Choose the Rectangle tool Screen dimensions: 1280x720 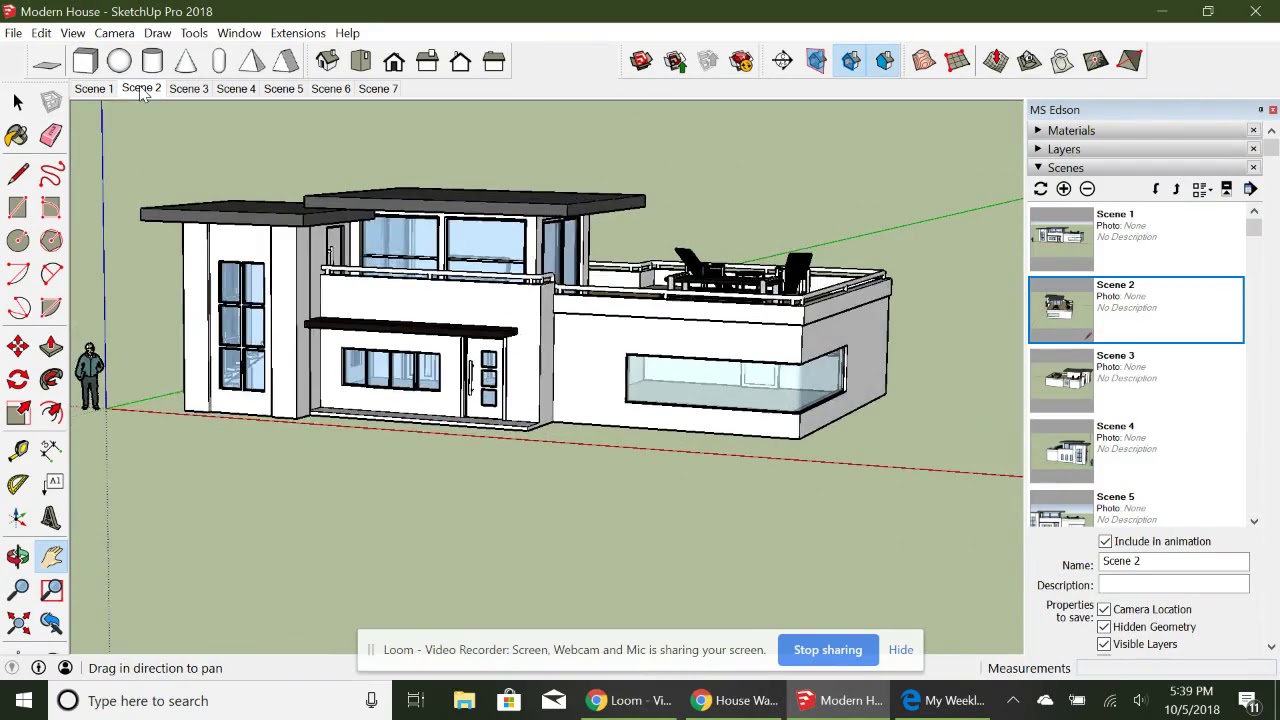pos(17,207)
